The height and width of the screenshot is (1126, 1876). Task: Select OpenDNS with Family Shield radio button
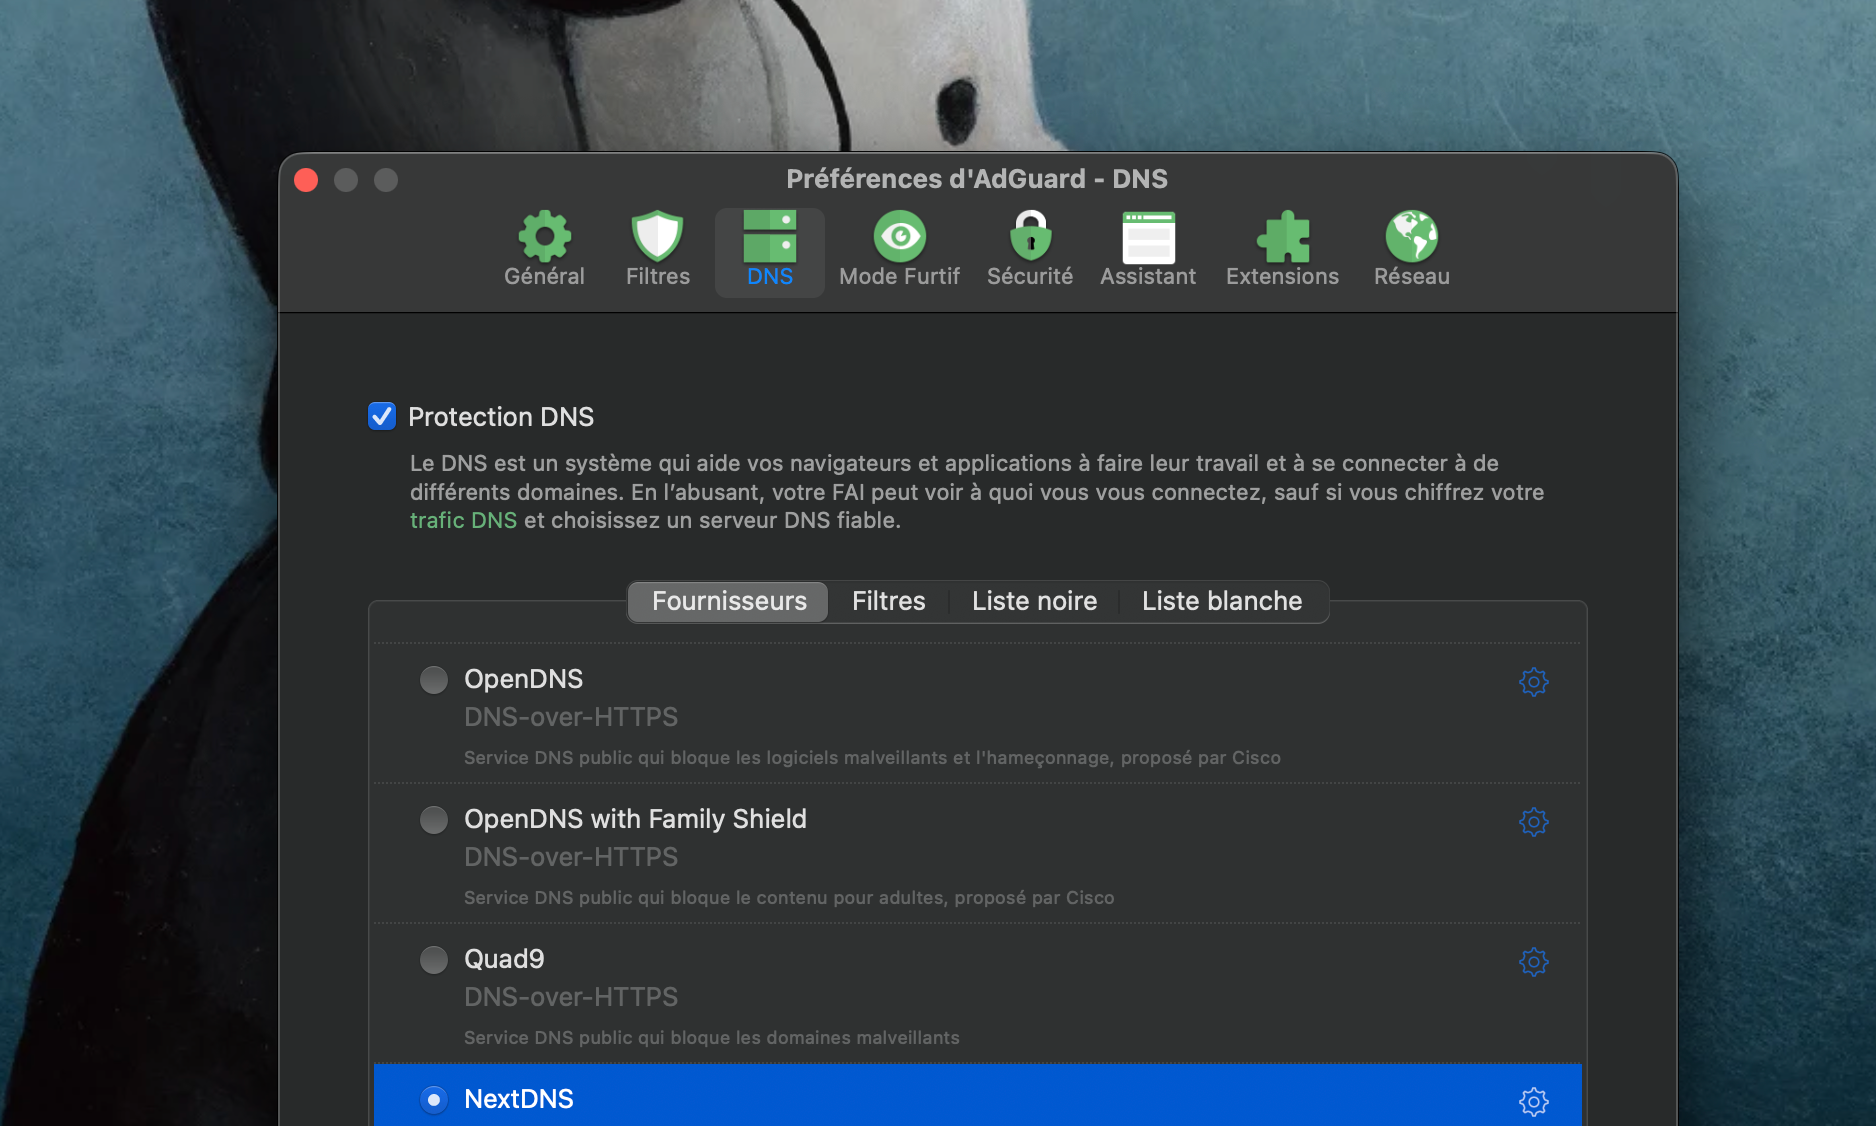434,820
